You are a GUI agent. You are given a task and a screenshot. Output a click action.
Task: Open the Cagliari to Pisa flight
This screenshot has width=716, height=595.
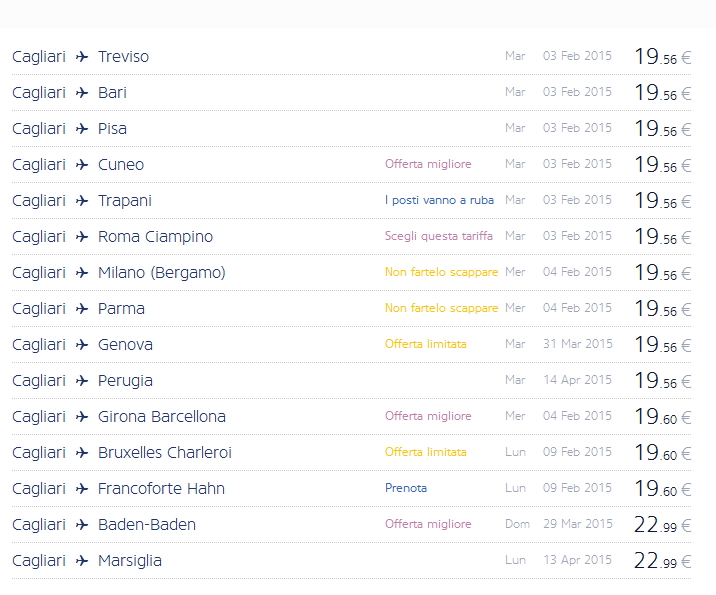[x=112, y=129]
